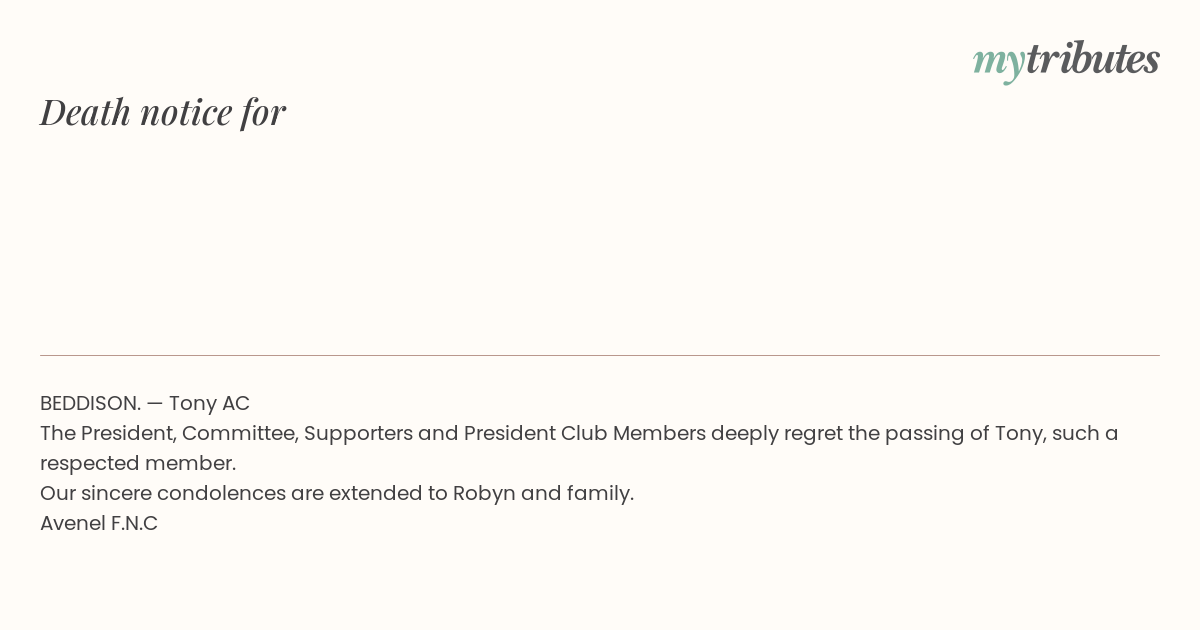Click the dark "tributes" part of logo

(1092, 60)
